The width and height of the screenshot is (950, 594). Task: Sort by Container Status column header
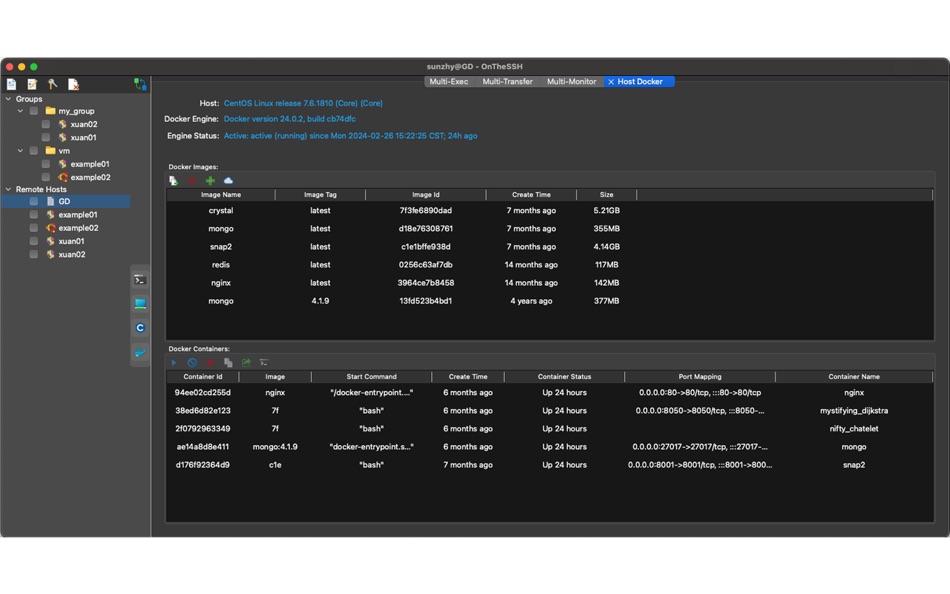pos(564,376)
